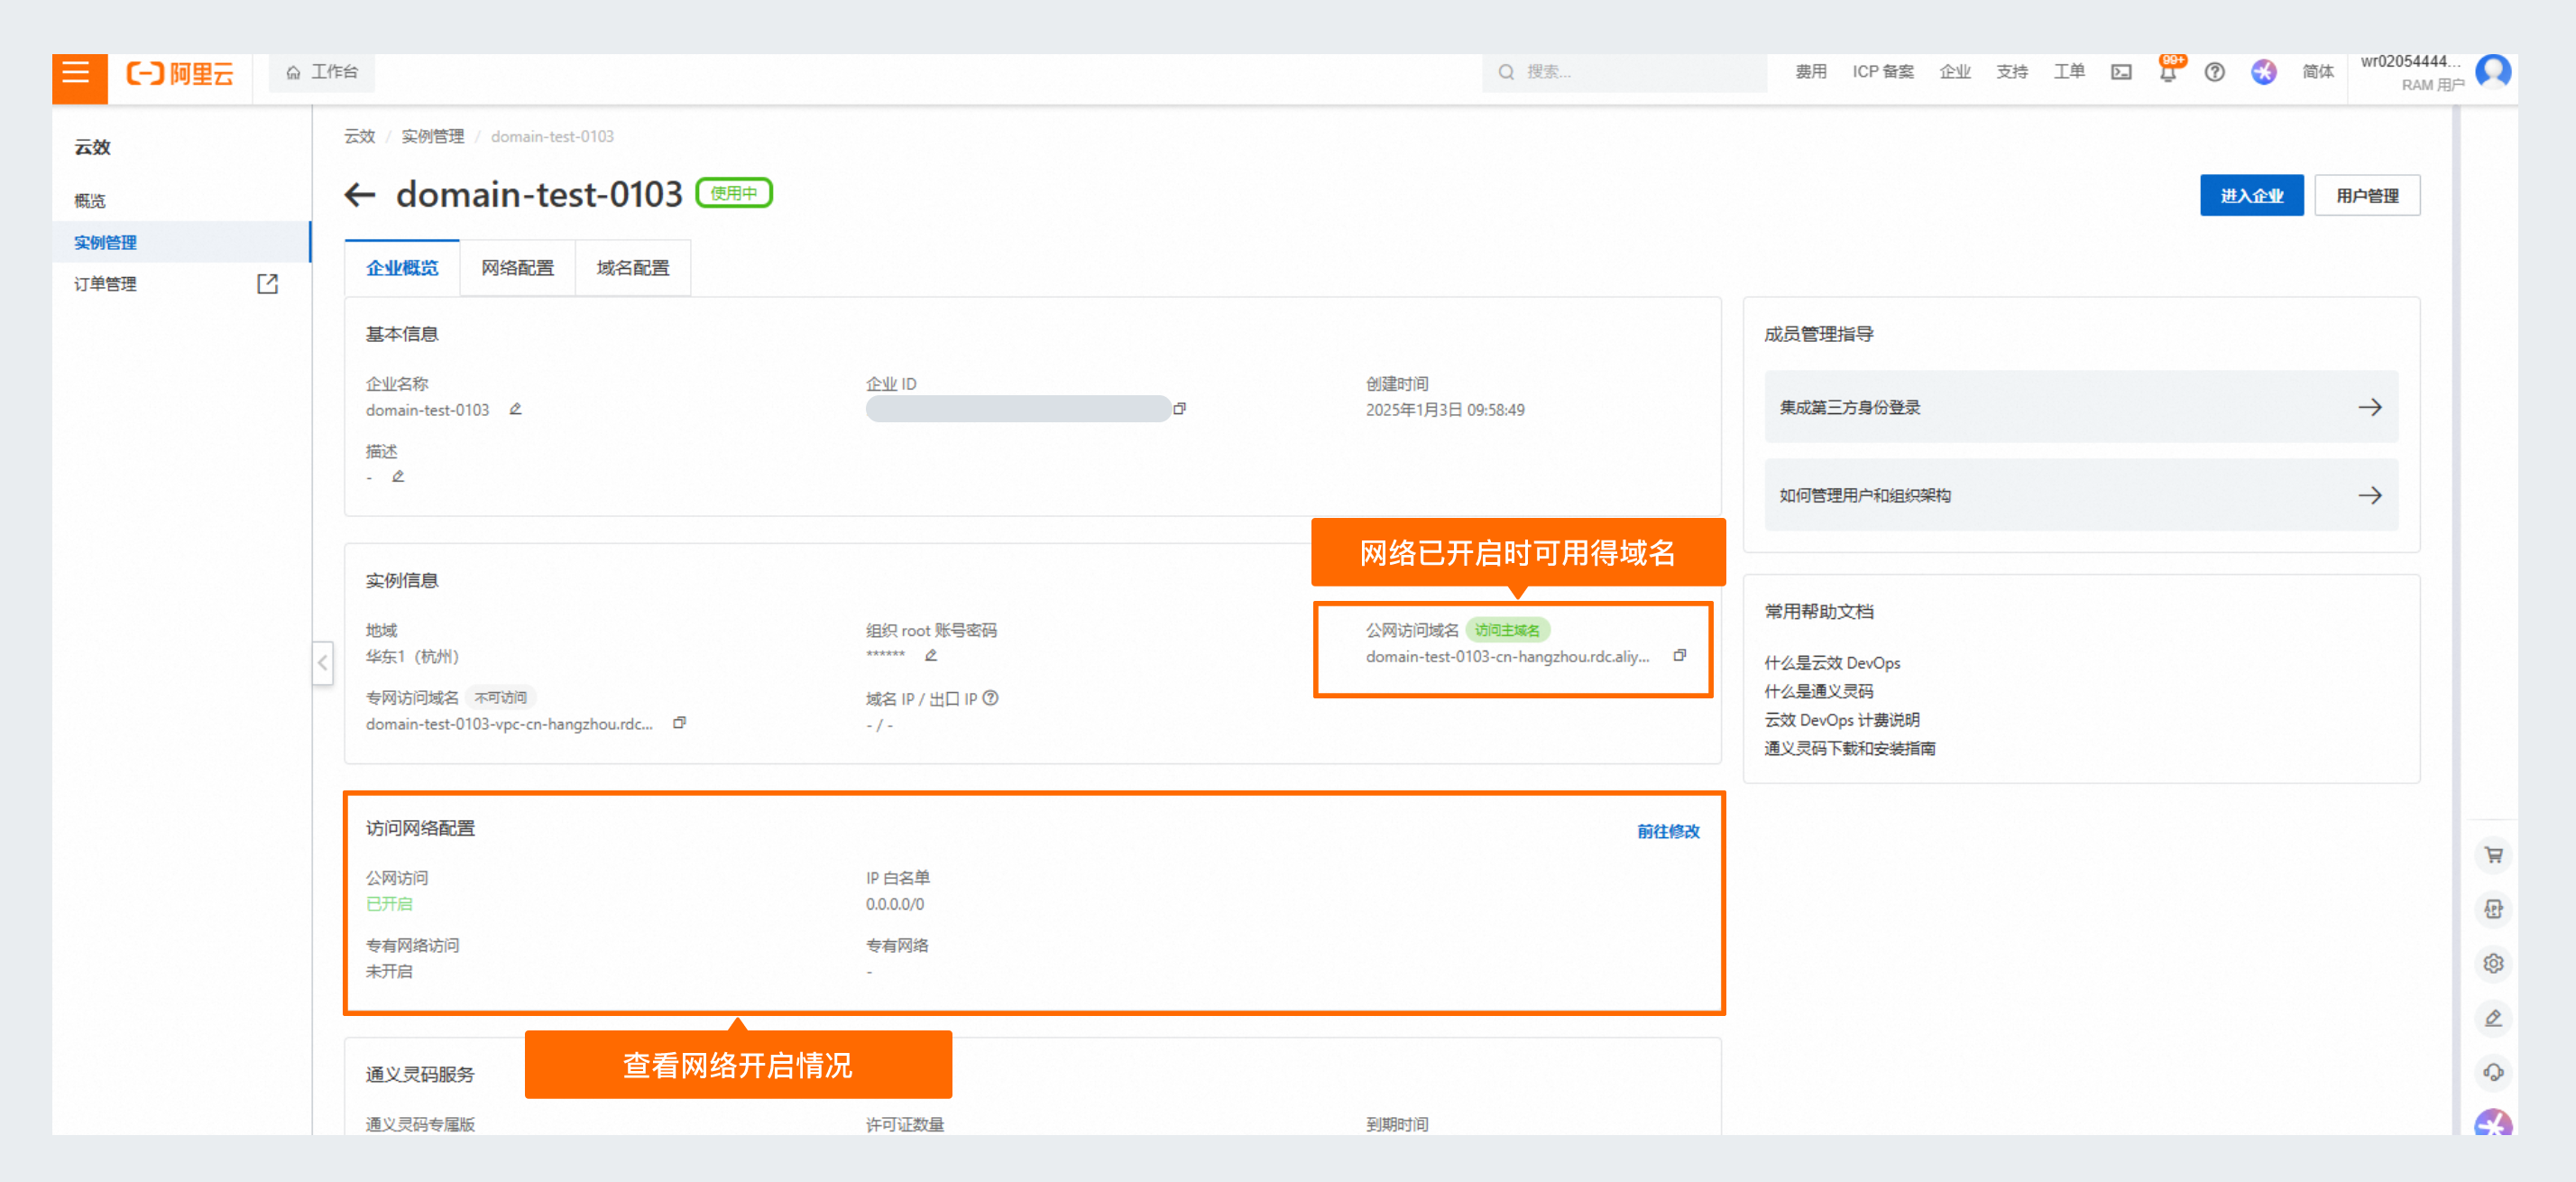Switch language via 简体
Viewport: 2576px width, 1182px height.
(2317, 72)
